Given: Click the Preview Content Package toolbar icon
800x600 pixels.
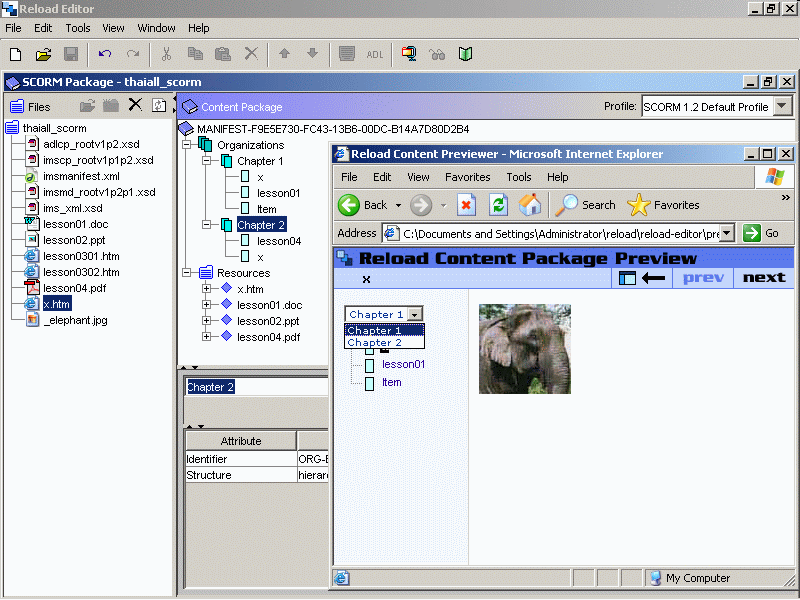Looking at the screenshot, I should 409,54.
